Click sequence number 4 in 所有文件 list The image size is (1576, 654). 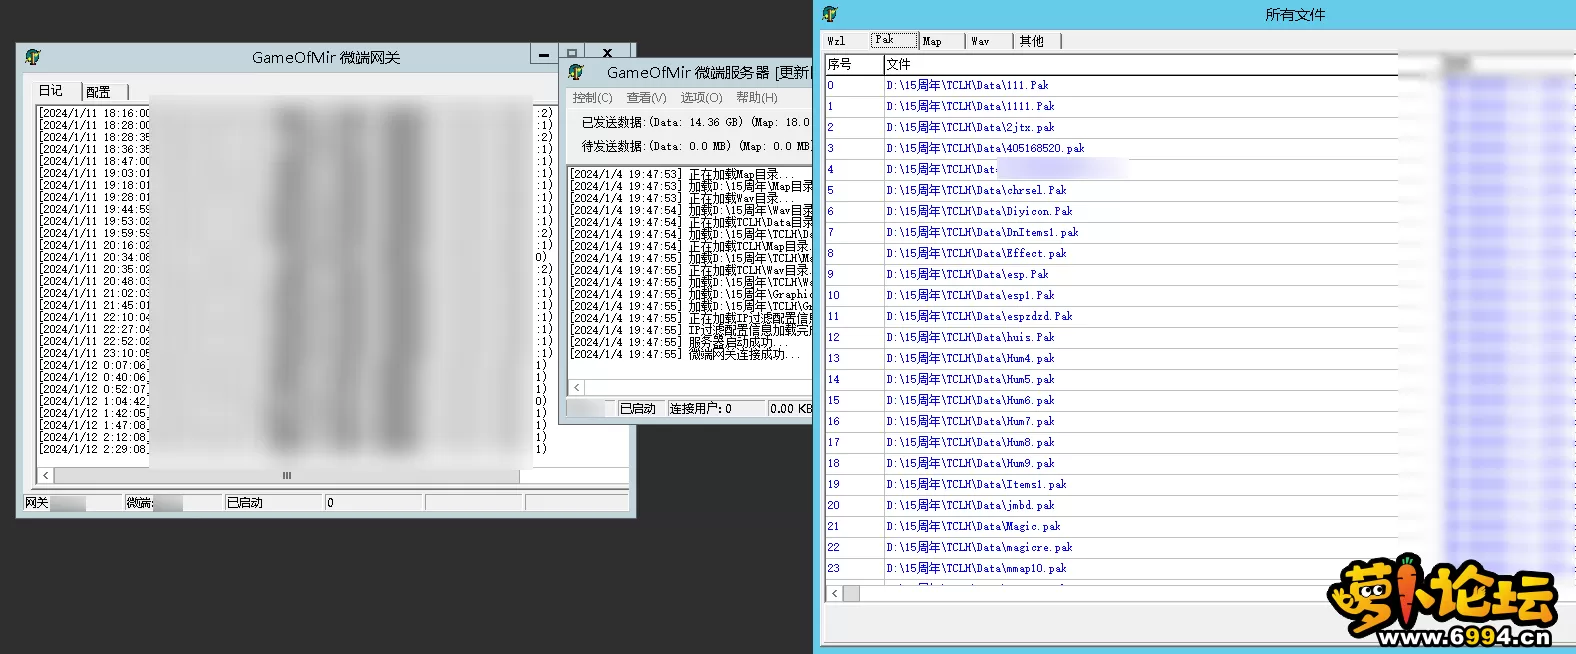830,169
